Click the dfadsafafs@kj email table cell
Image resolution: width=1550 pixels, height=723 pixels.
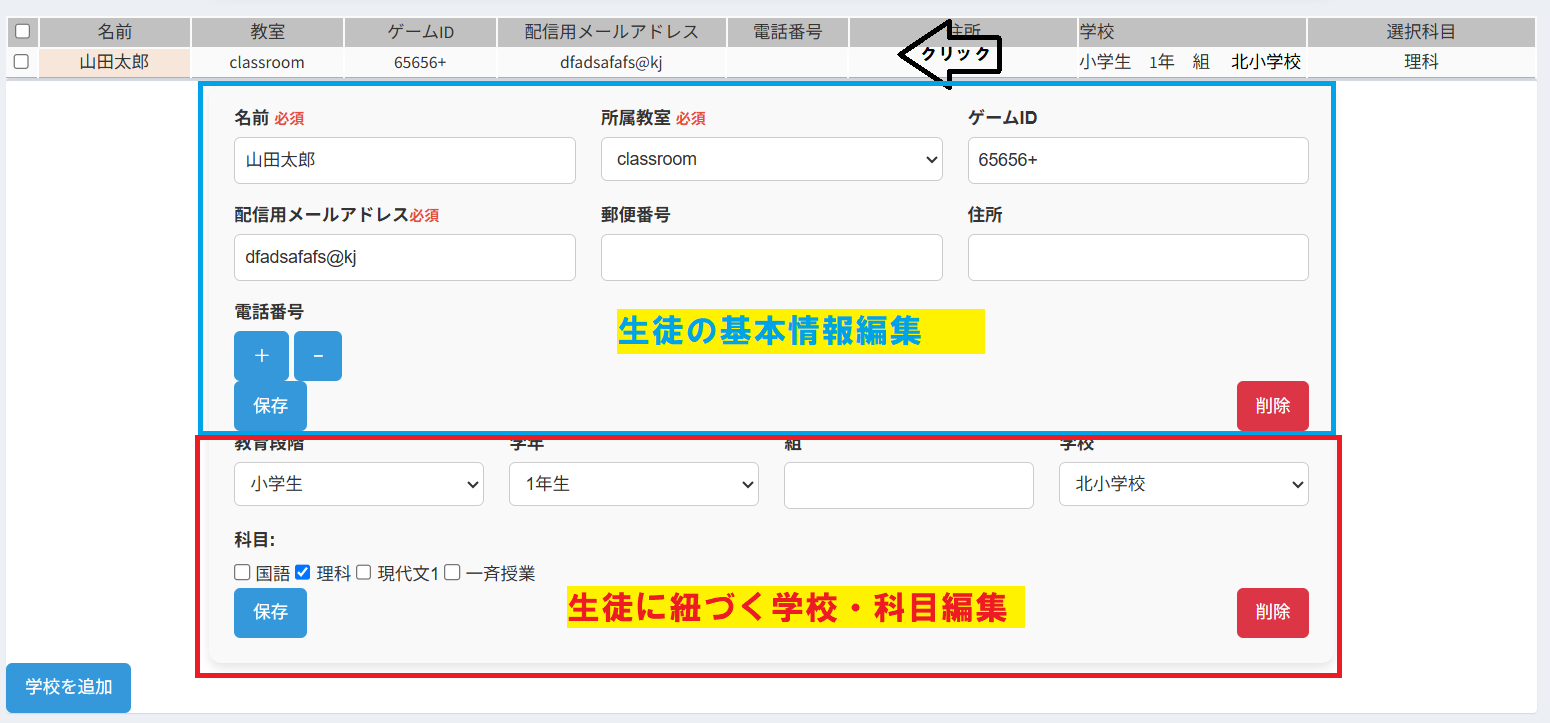tap(612, 62)
